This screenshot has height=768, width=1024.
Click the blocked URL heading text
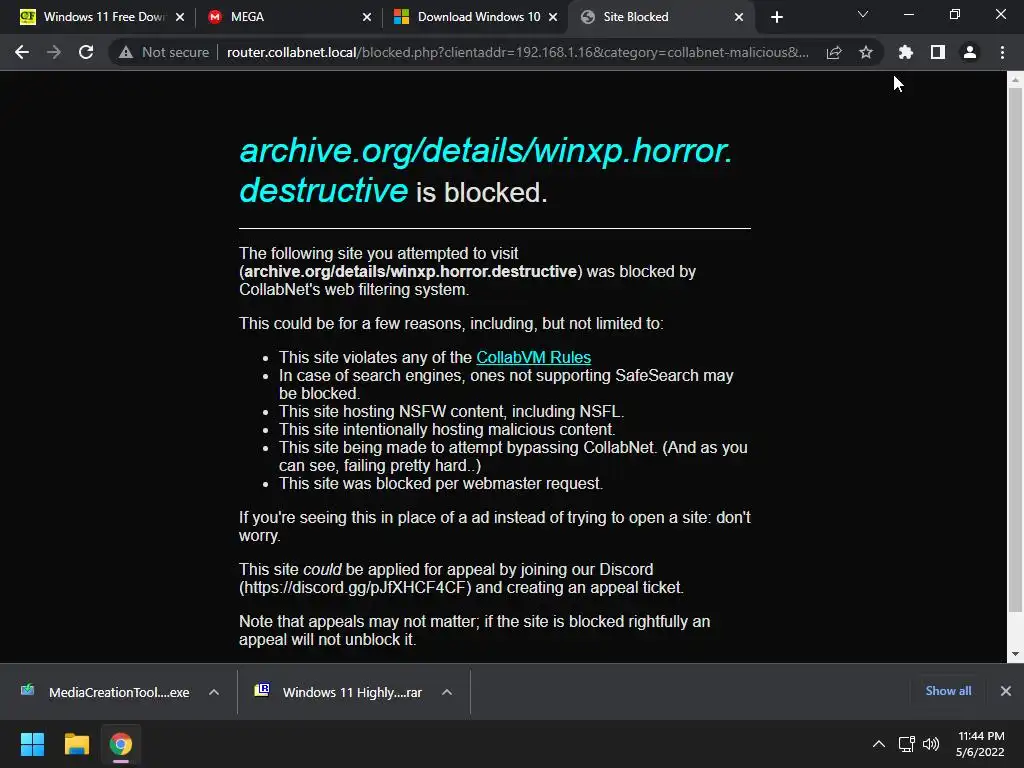(486, 170)
